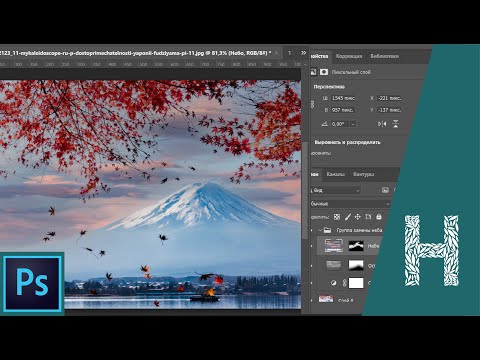Toggle visibility of the Слой 0 layer
480x360 pixels.
[x=312, y=300]
